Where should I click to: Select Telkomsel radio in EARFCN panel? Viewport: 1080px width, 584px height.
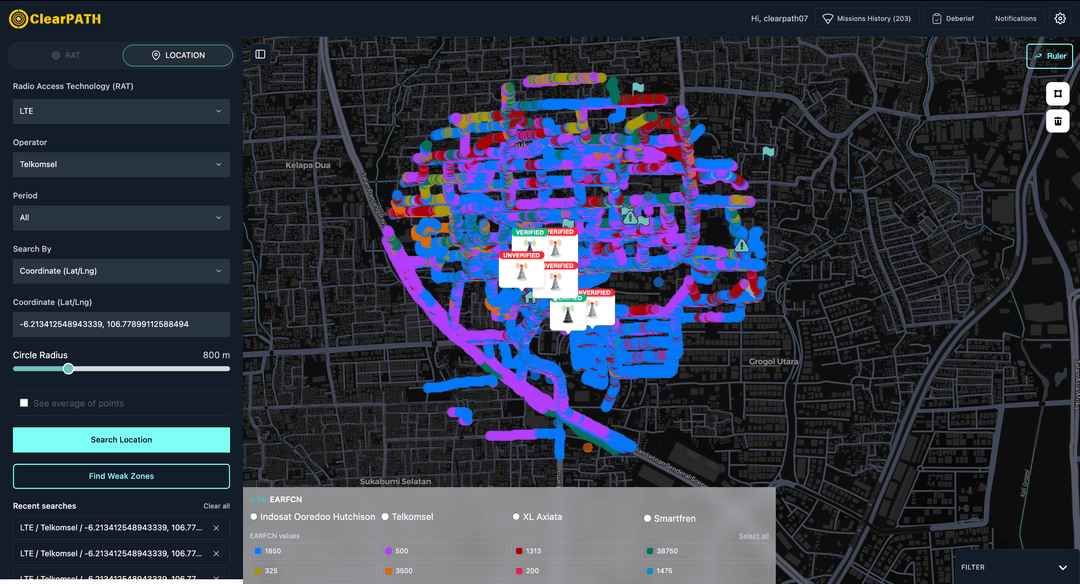pos(385,517)
